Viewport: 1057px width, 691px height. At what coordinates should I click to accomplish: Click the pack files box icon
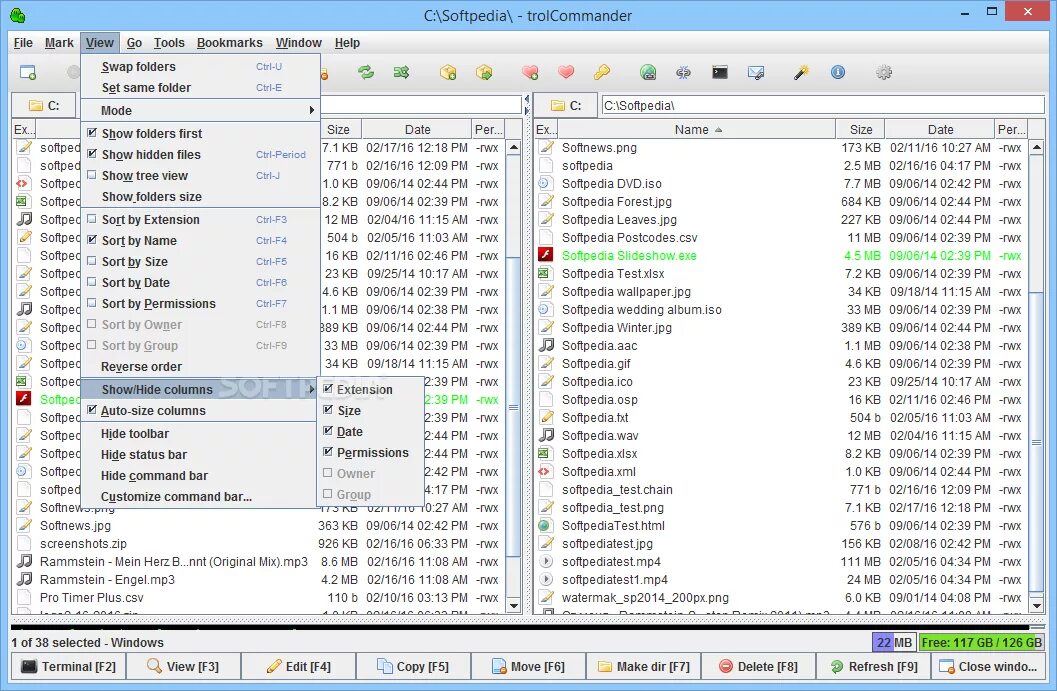click(x=448, y=72)
